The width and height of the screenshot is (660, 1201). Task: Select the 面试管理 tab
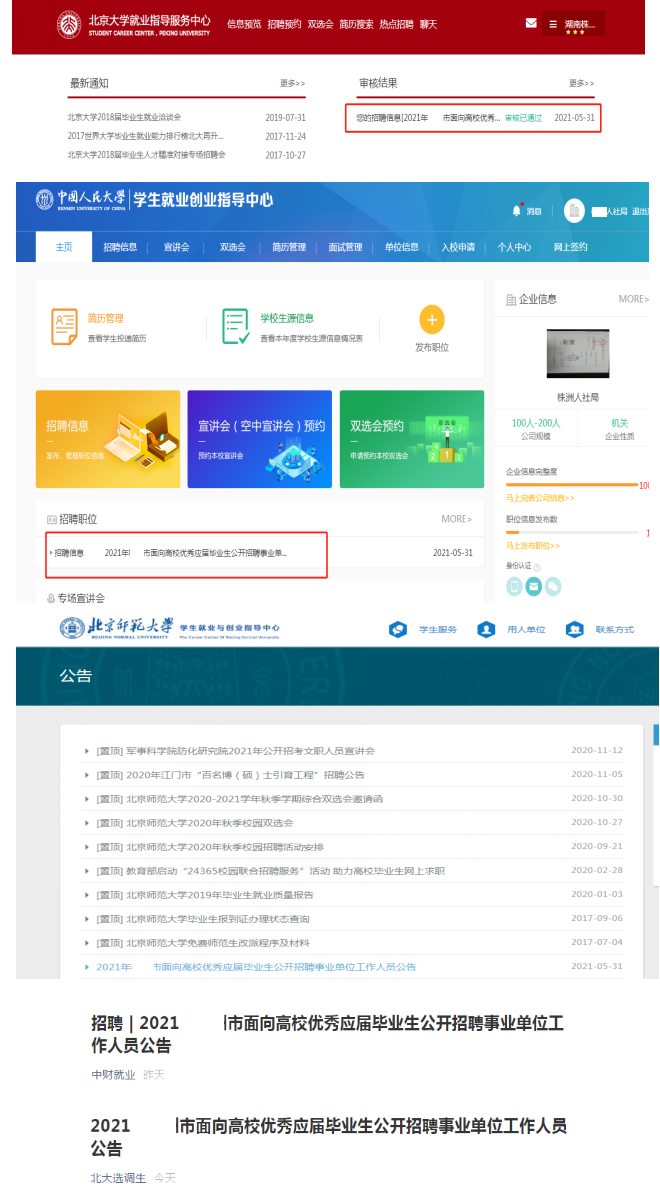pyautogui.click(x=346, y=247)
